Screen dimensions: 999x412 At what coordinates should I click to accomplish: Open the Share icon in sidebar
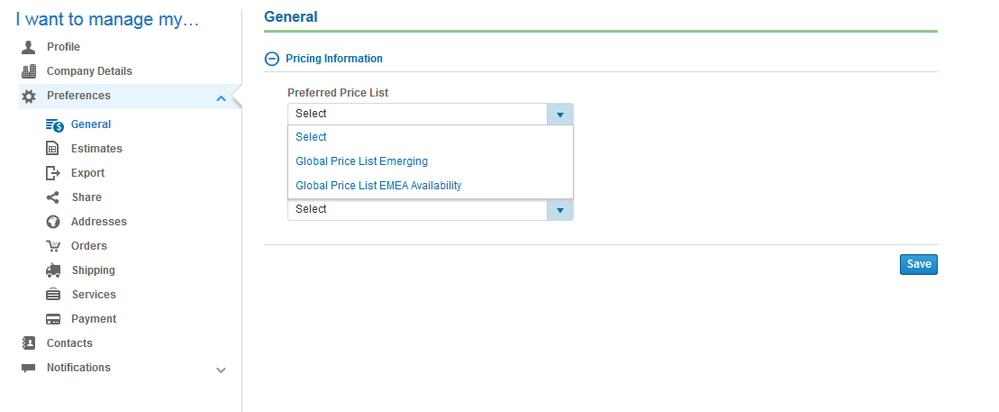pos(53,197)
